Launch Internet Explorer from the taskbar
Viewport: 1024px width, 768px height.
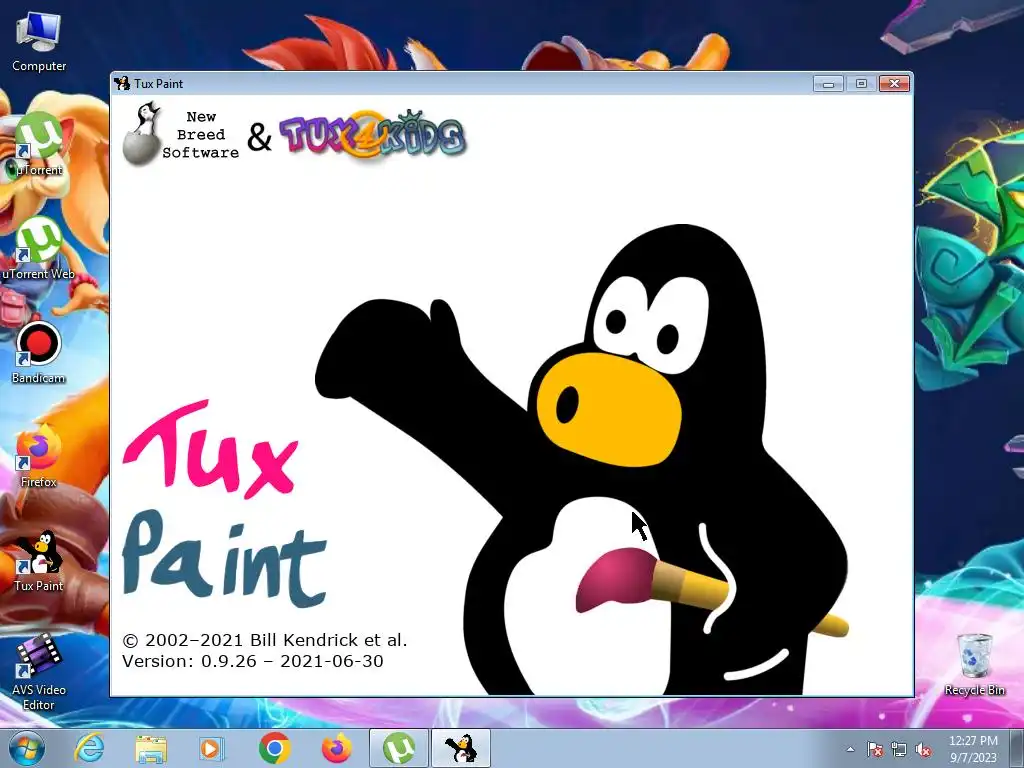[89, 748]
